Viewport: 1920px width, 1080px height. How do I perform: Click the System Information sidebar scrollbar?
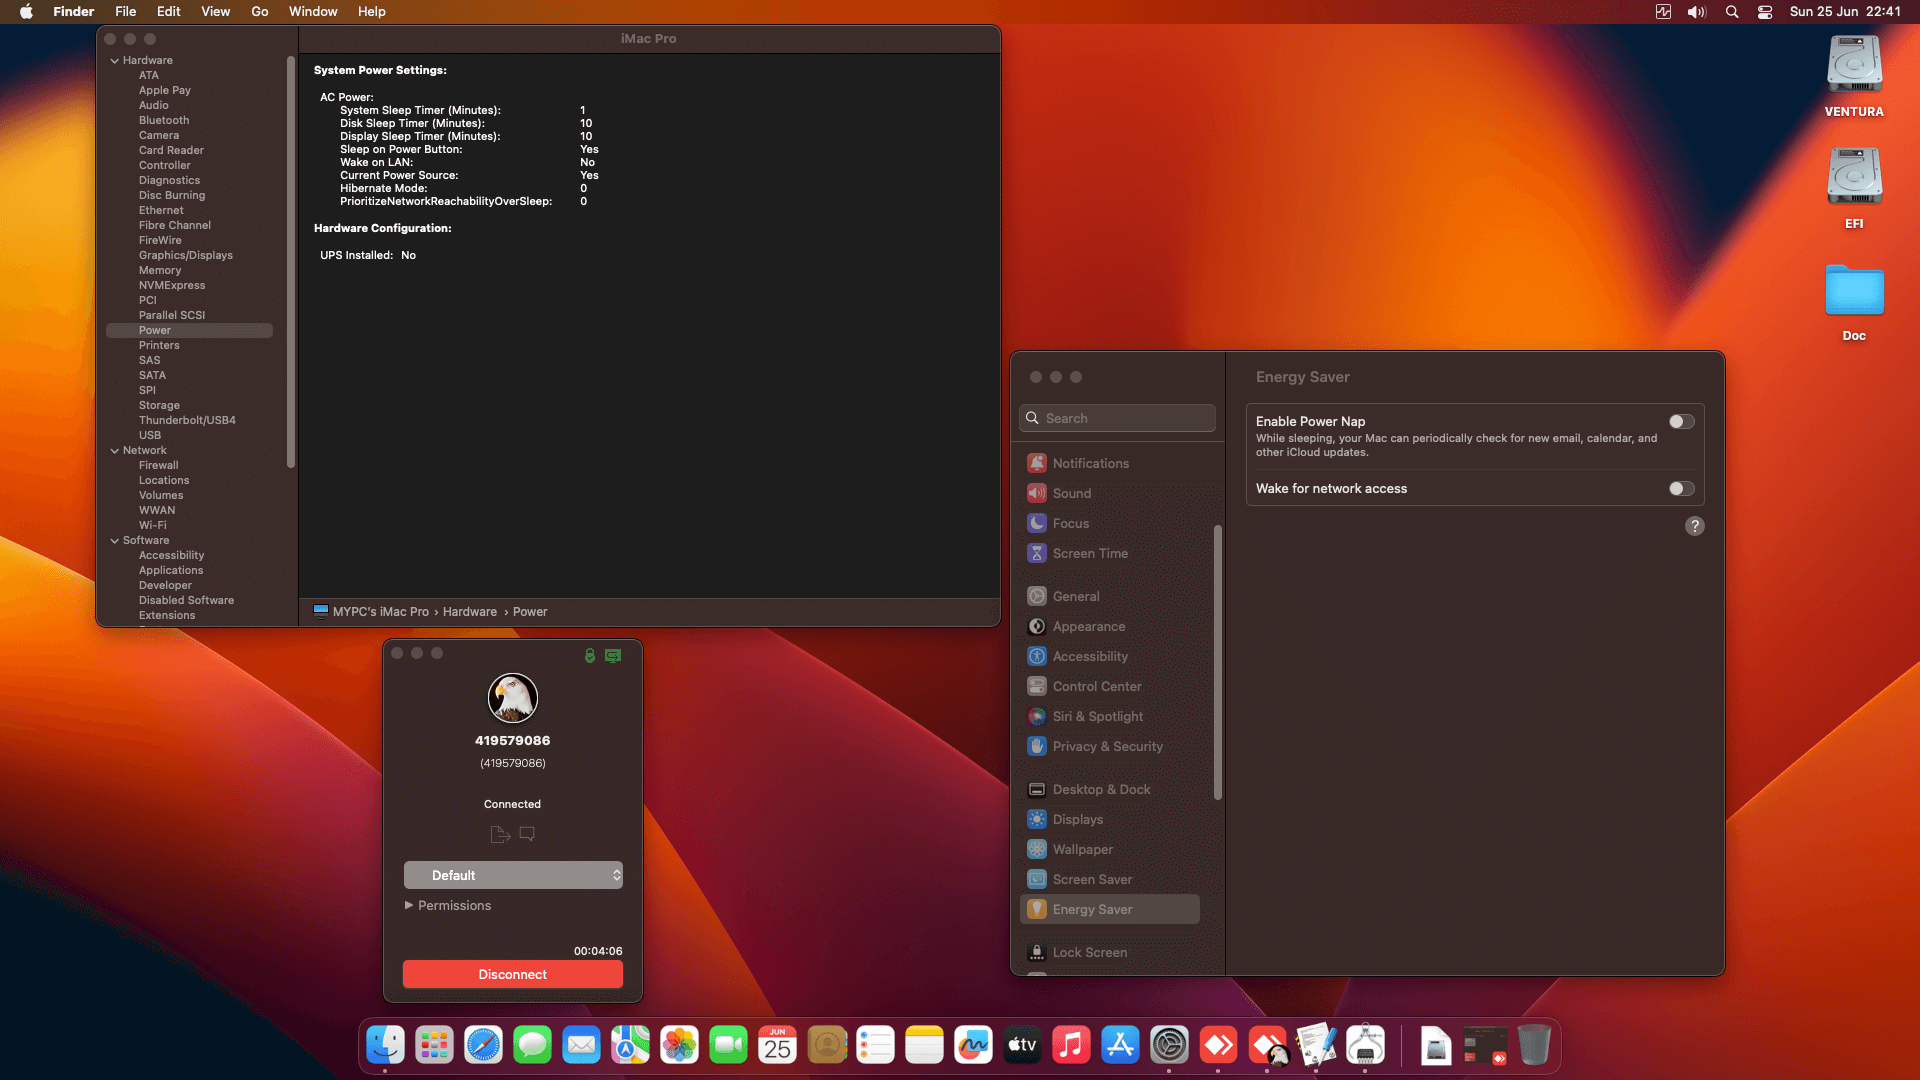coord(291,262)
